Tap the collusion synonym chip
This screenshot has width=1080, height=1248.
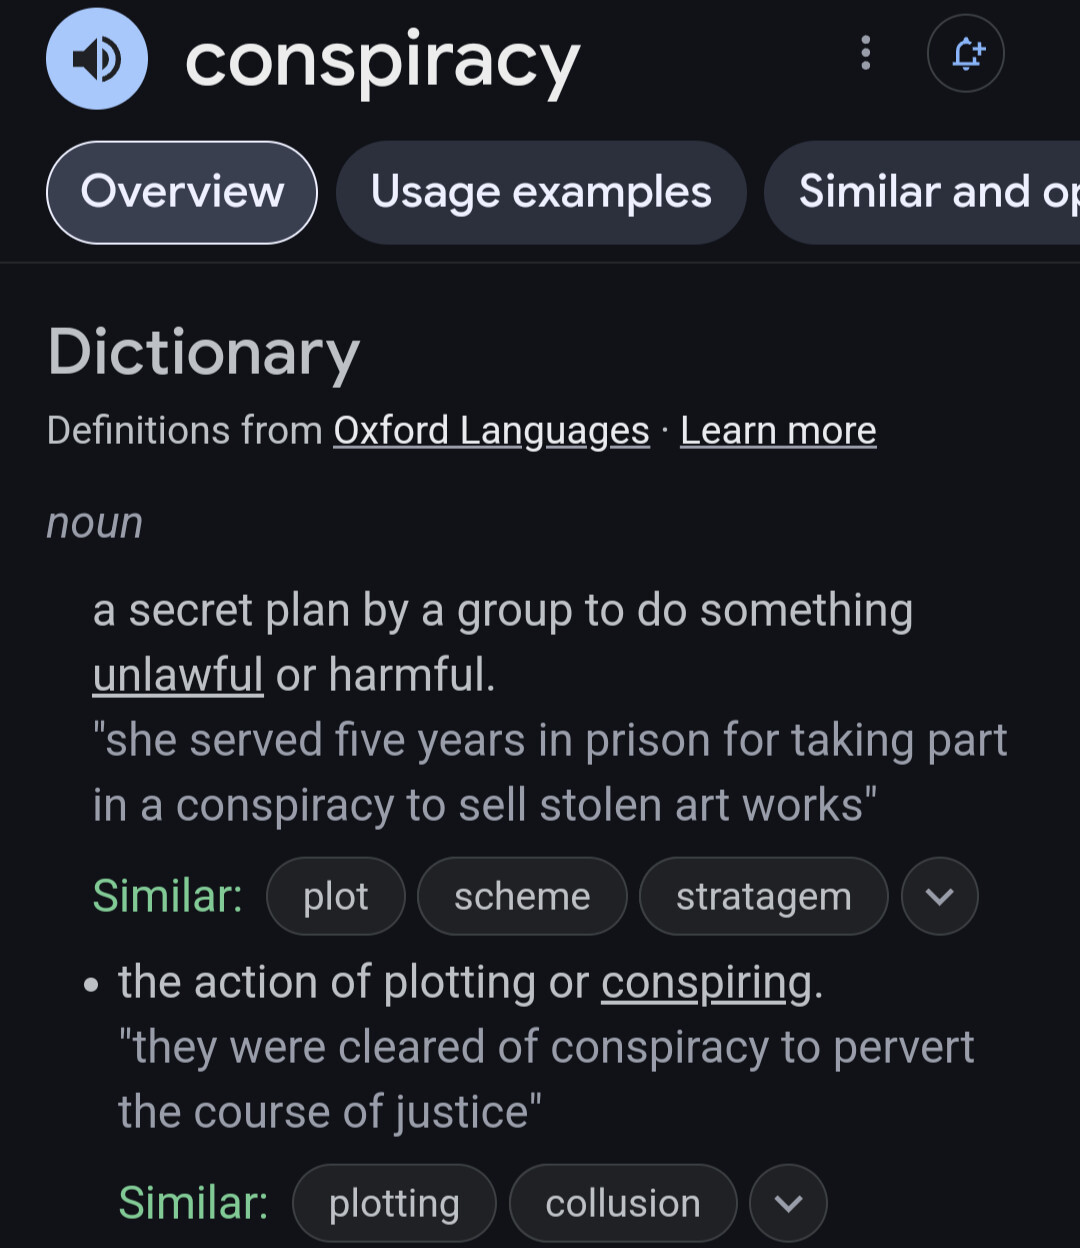[623, 1203]
